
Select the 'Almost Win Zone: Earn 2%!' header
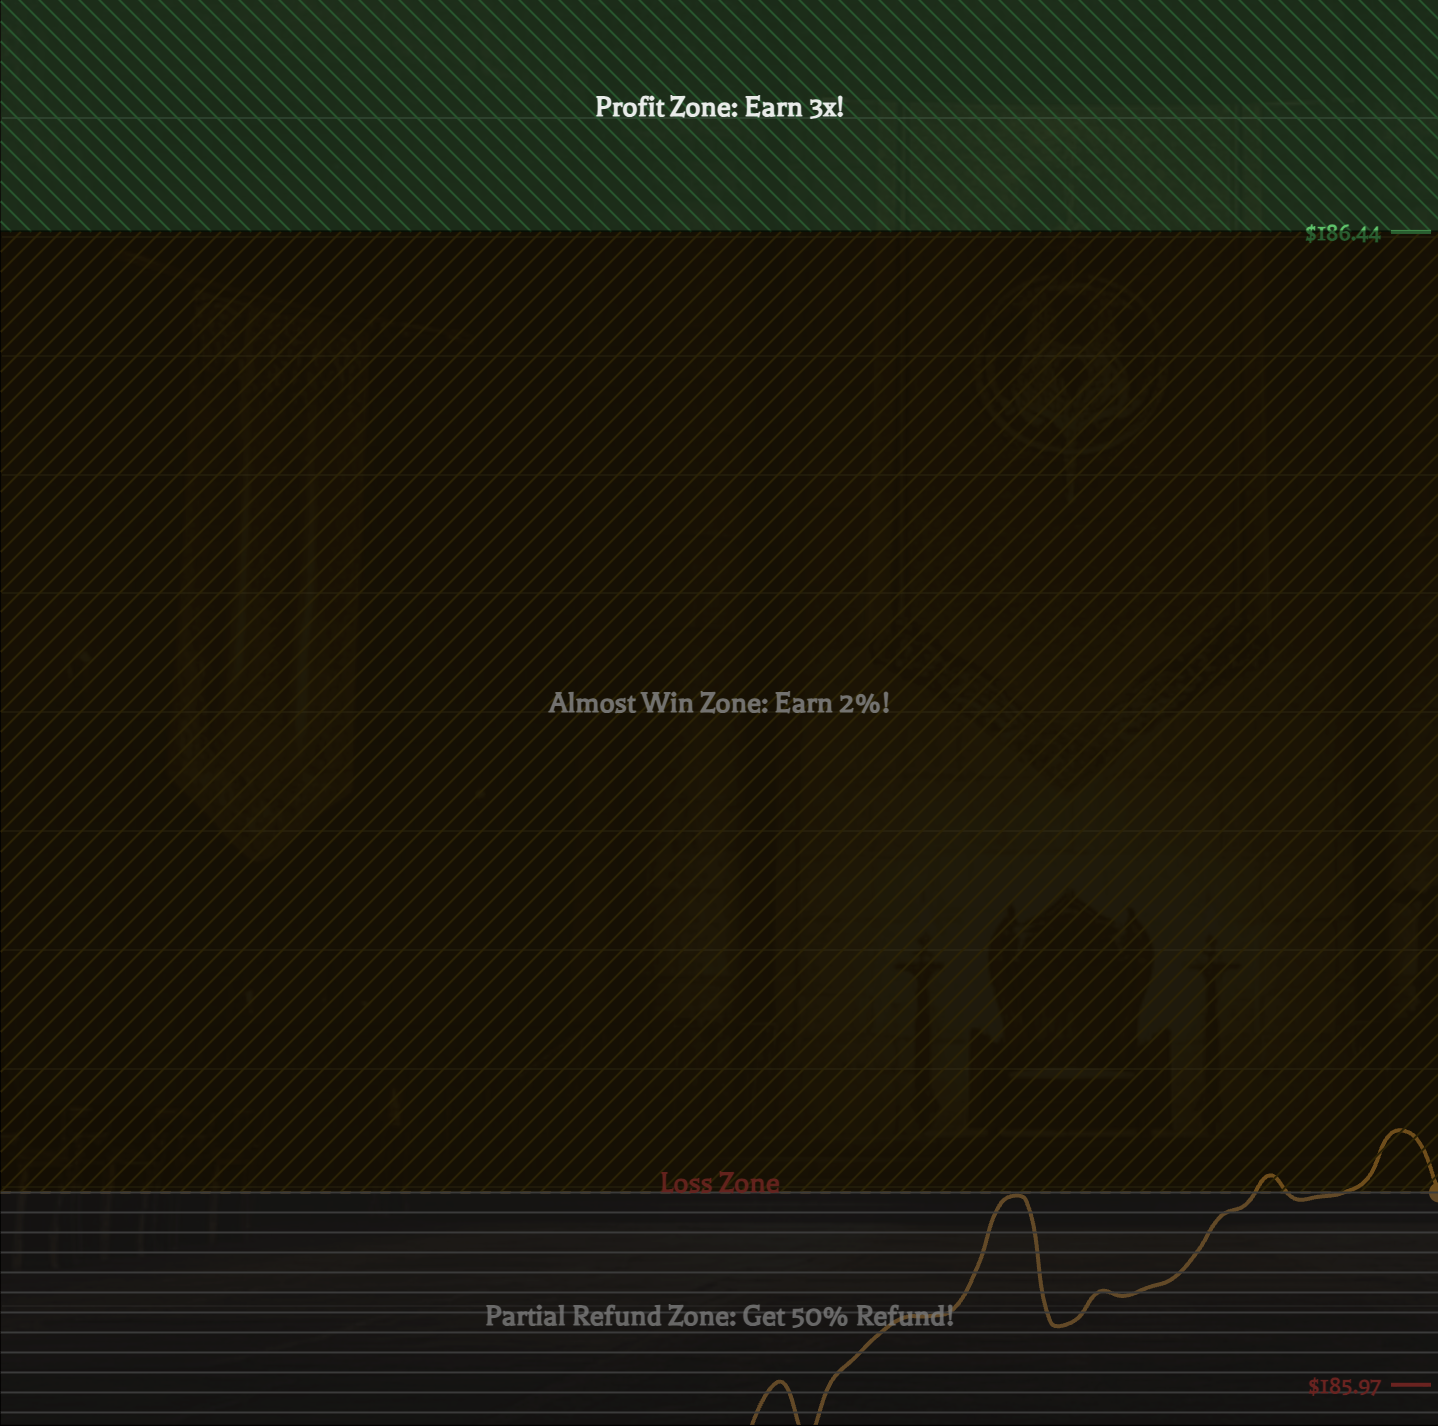pyautogui.click(x=717, y=703)
